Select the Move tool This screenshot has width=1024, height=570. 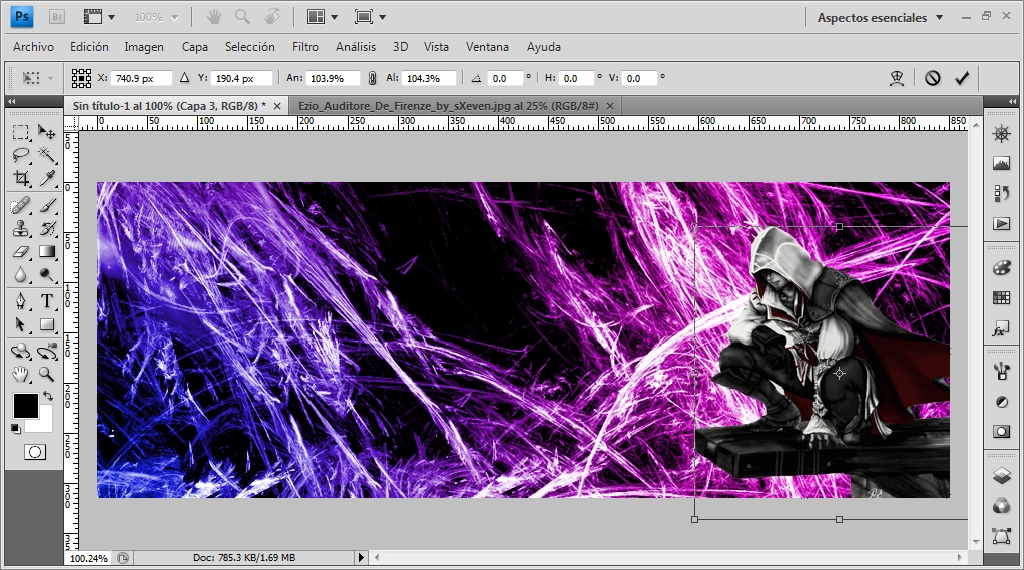46,133
